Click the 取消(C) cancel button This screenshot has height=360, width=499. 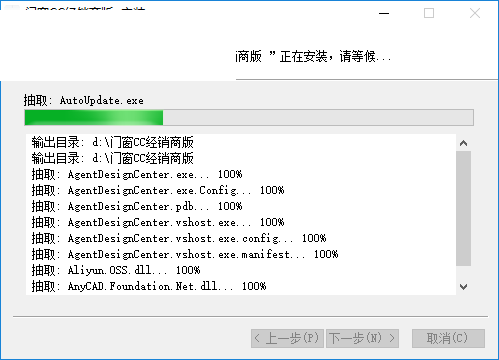pos(448,338)
